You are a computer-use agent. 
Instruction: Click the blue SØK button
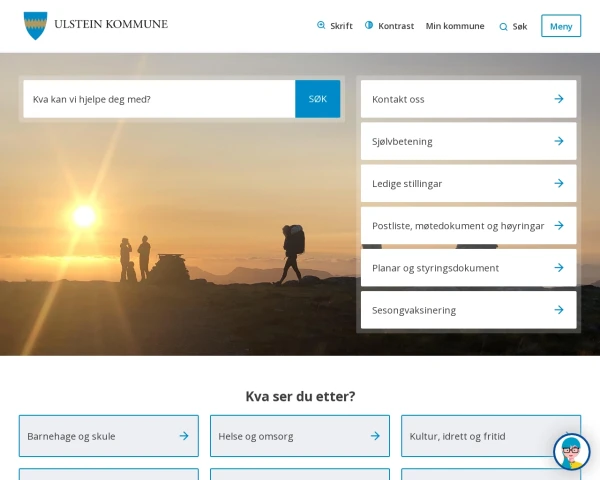coord(318,99)
